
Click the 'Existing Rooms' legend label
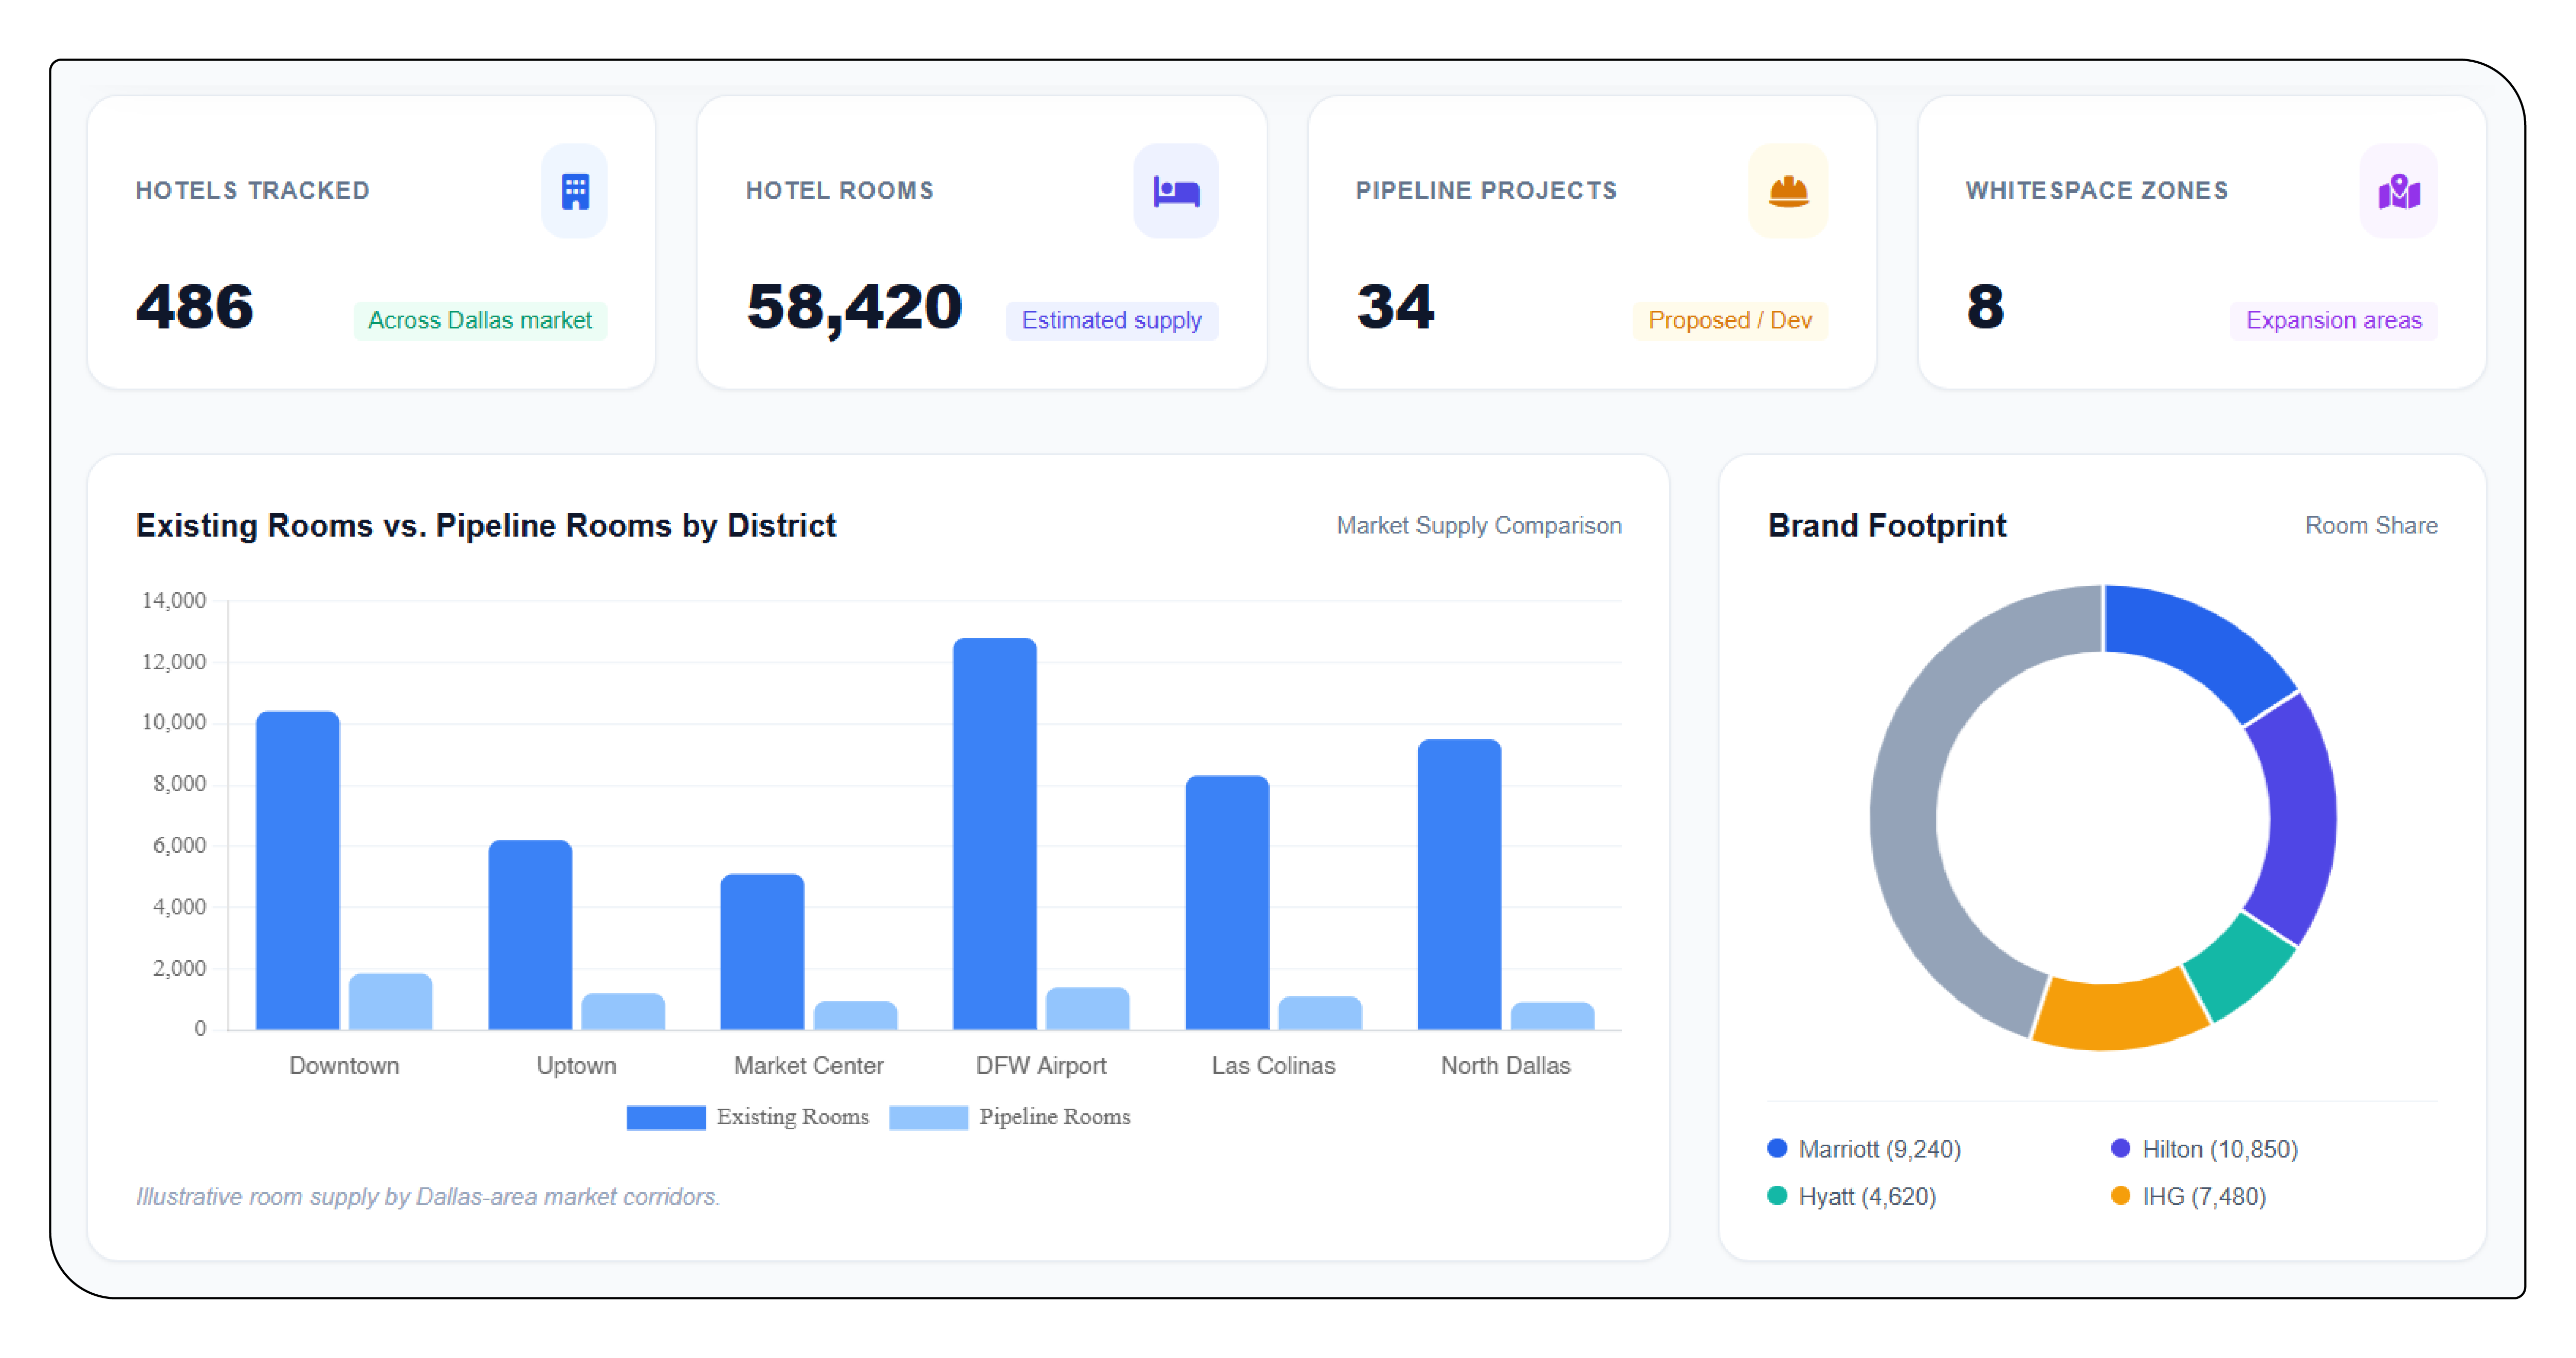792,1117
